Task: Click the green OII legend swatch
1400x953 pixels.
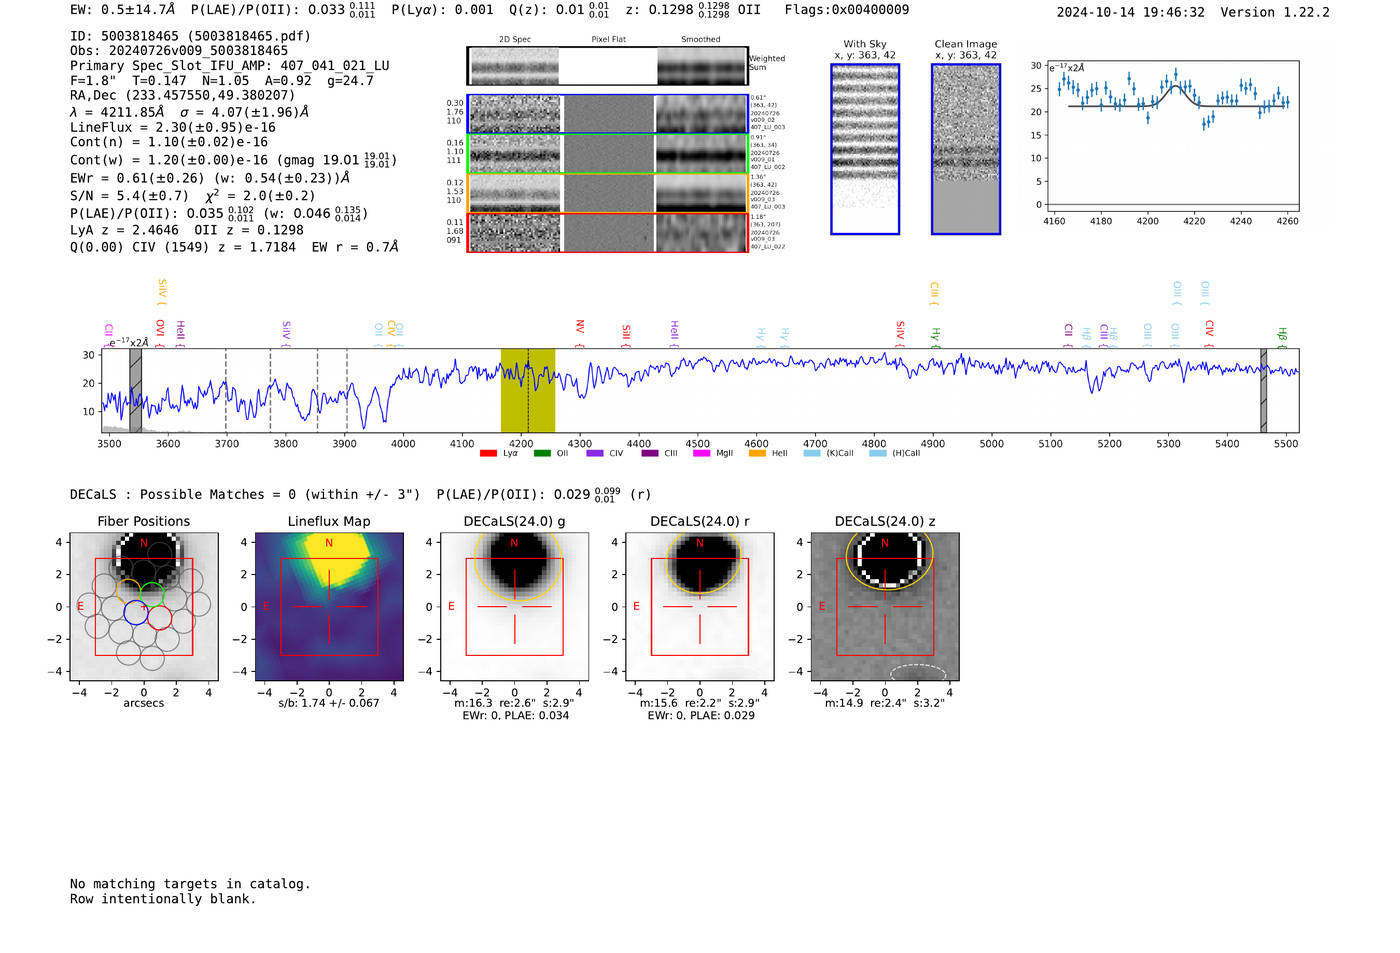Action: point(542,453)
